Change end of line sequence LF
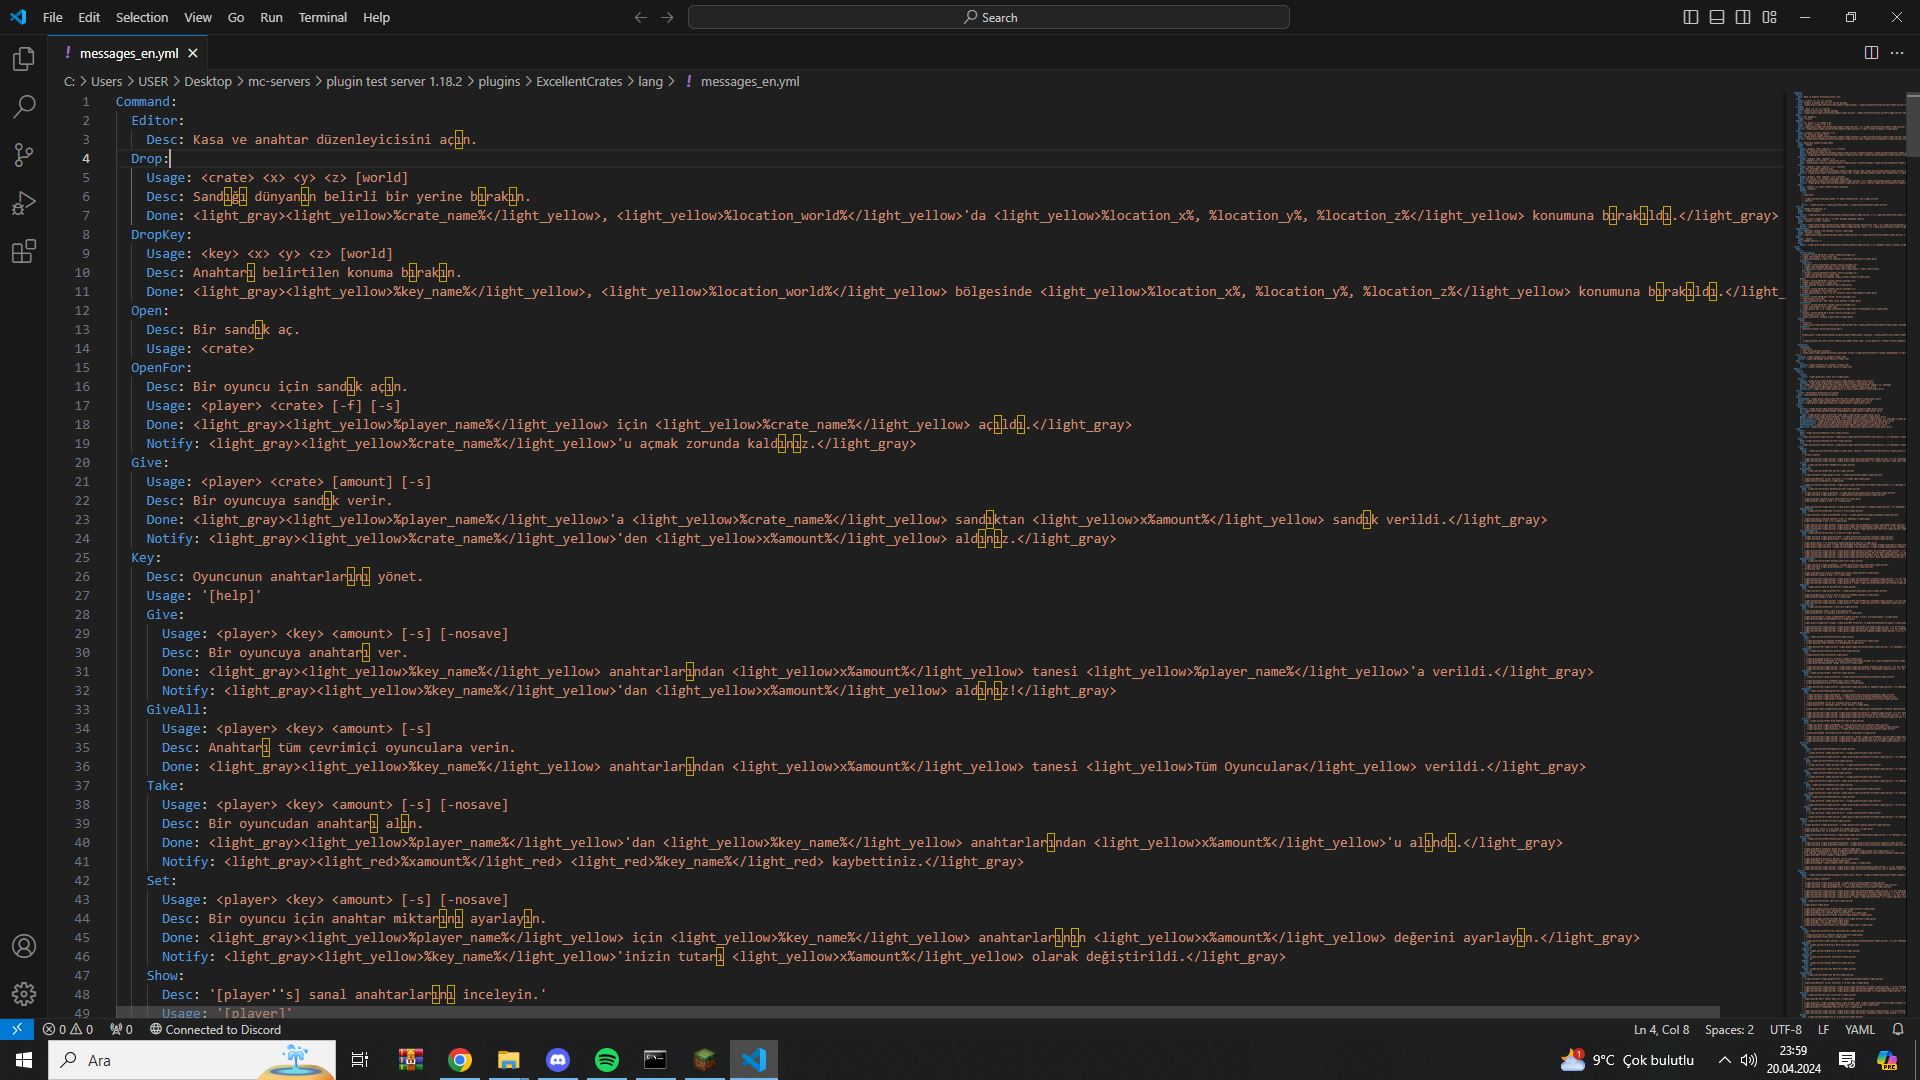The height and width of the screenshot is (1080, 1920). pos(1823,1029)
